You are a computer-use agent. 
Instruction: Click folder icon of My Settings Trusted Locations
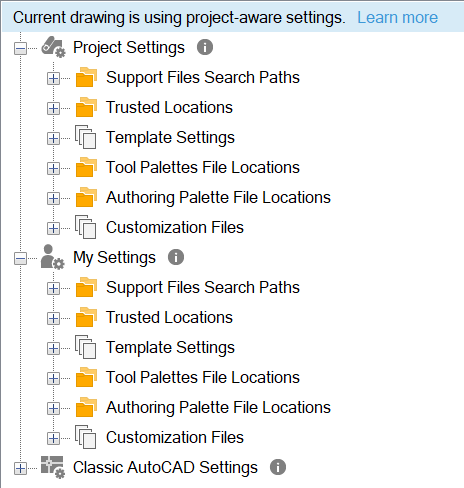pos(86,317)
